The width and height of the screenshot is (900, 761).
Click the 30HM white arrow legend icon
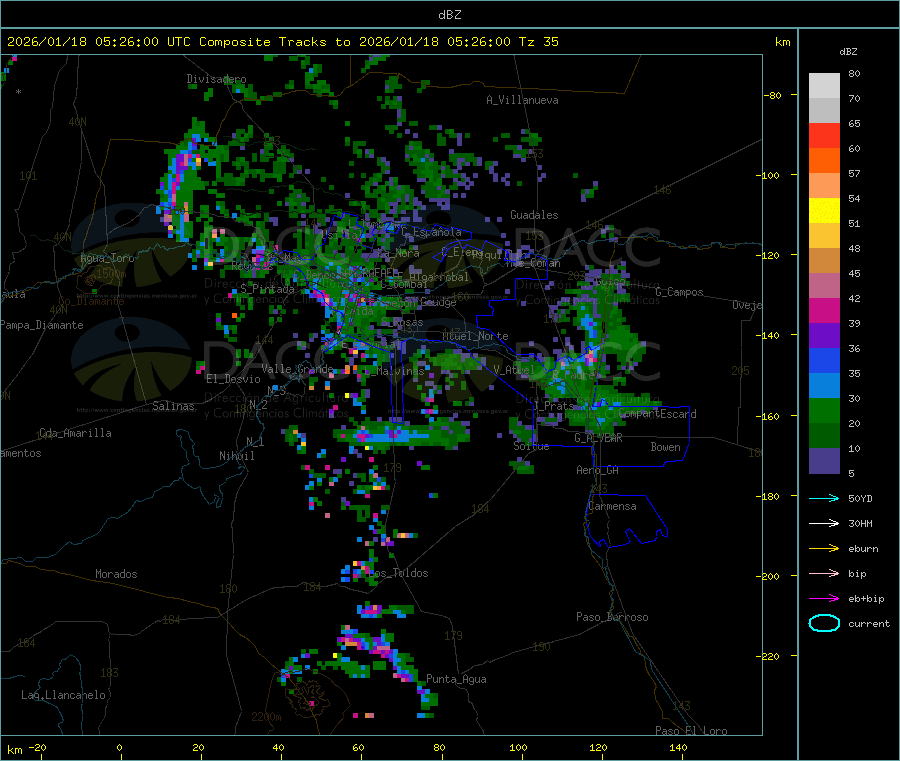pyautogui.click(x=824, y=523)
